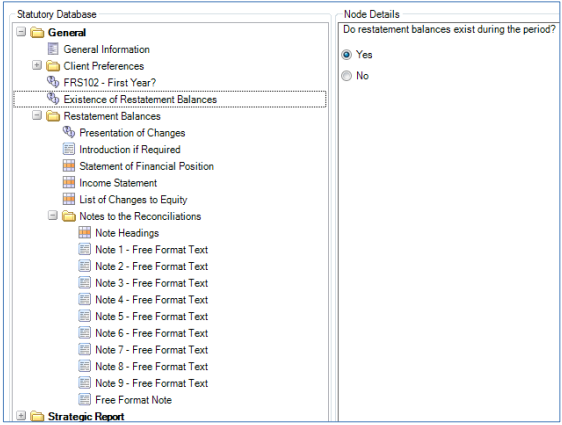Open Note 2 - Free Format Text label

point(152,267)
